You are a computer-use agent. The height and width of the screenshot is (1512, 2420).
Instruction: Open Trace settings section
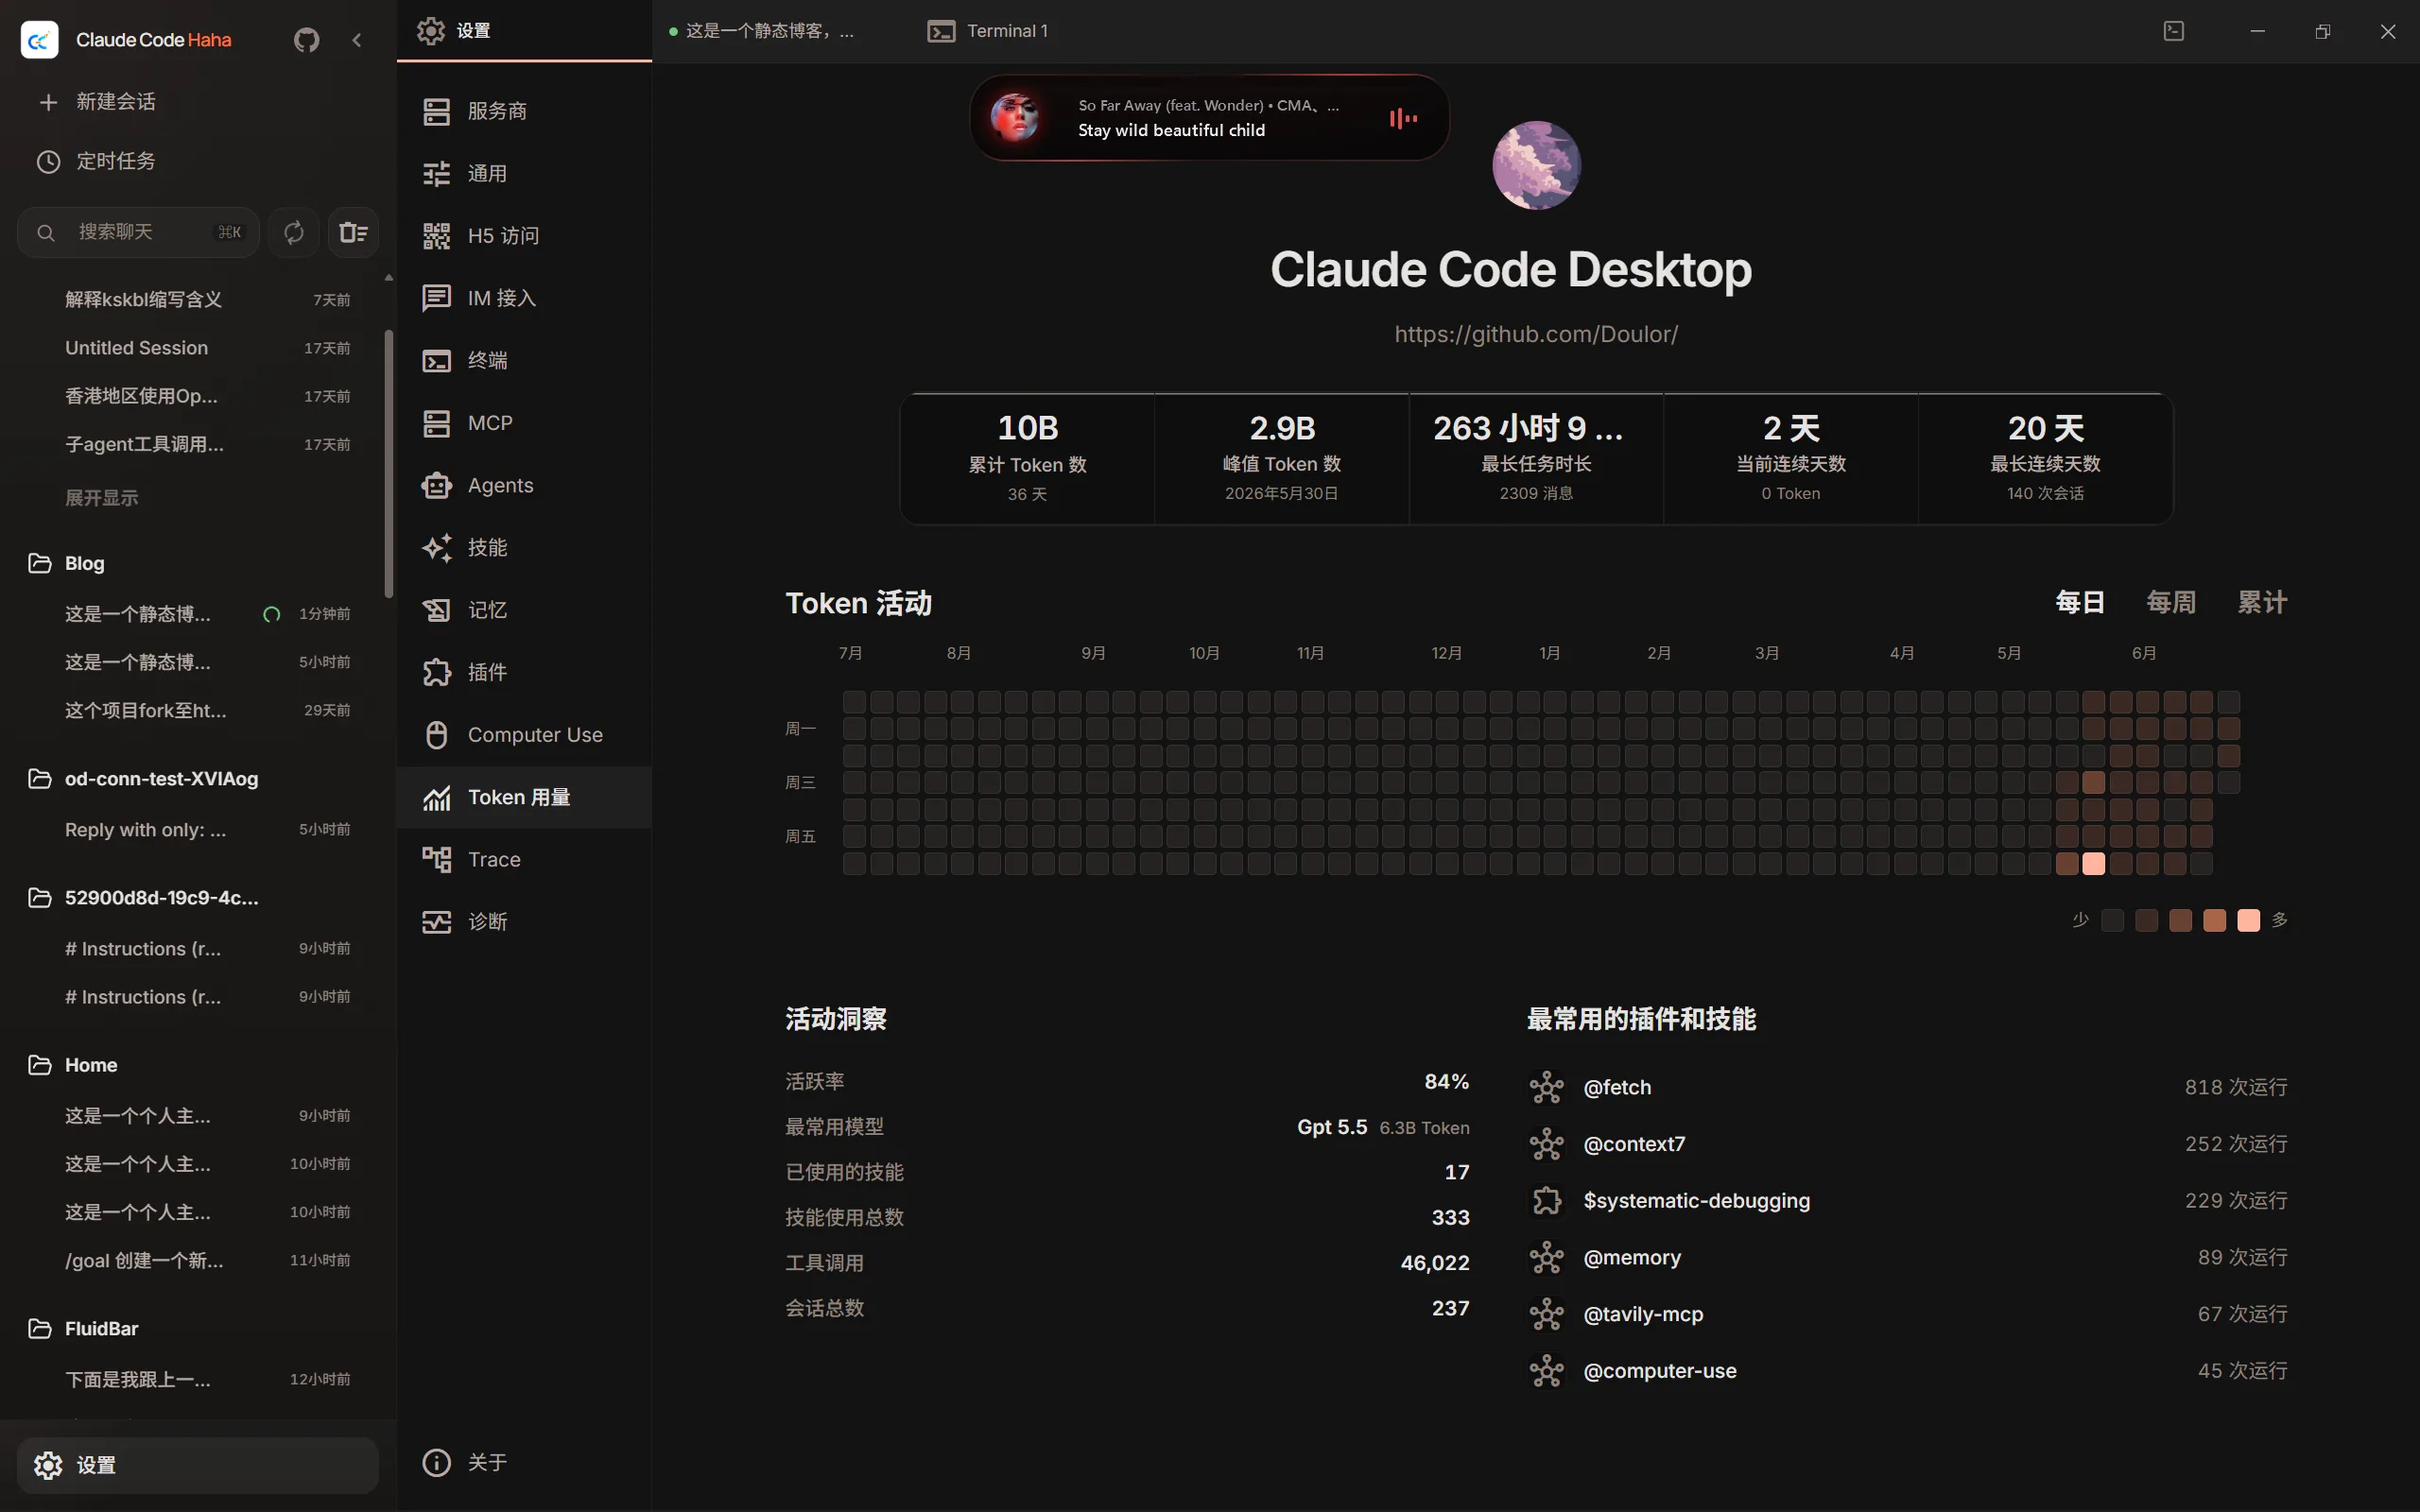(x=524, y=859)
